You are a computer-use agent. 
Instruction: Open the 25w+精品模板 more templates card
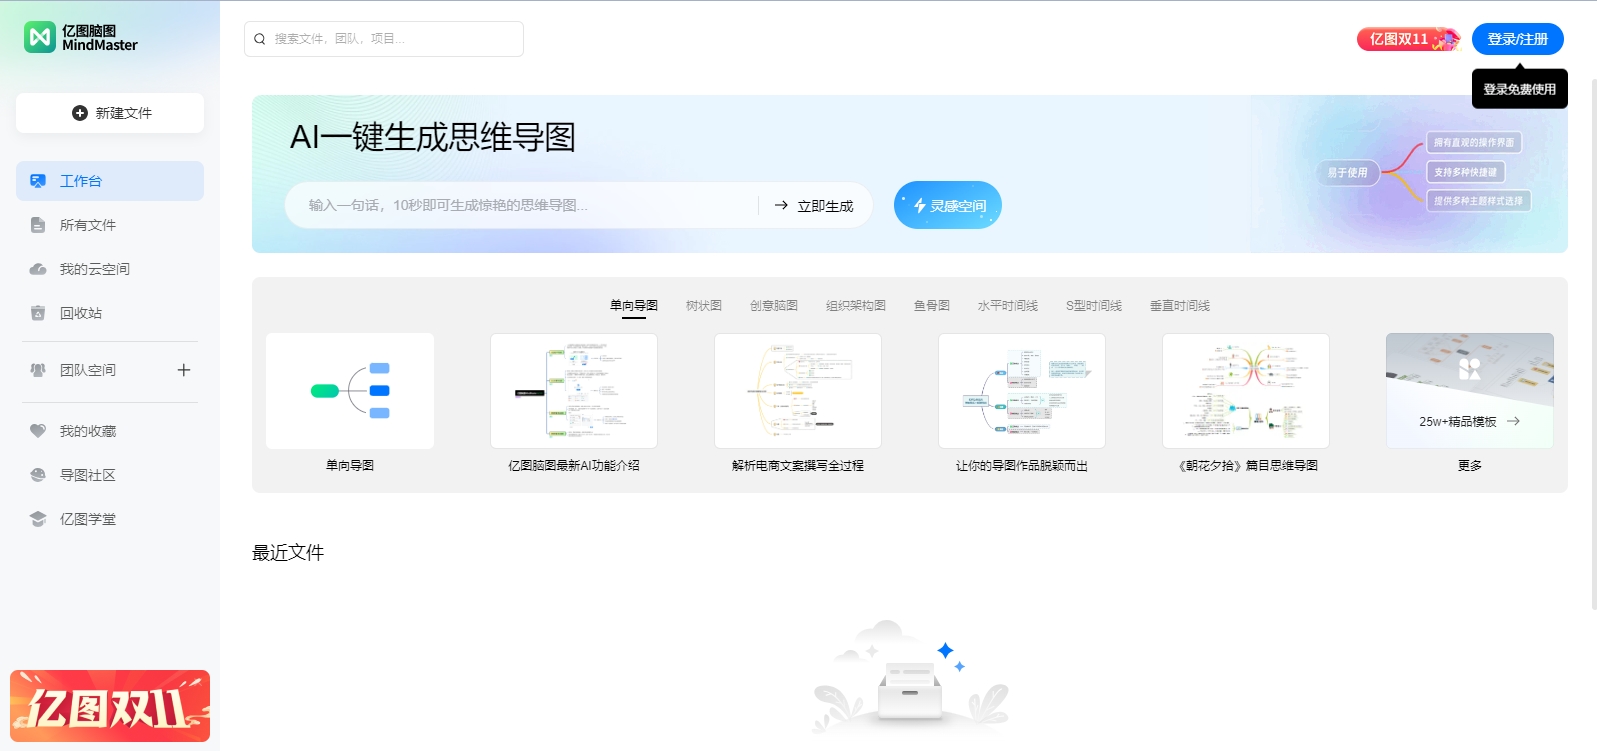point(1470,391)
